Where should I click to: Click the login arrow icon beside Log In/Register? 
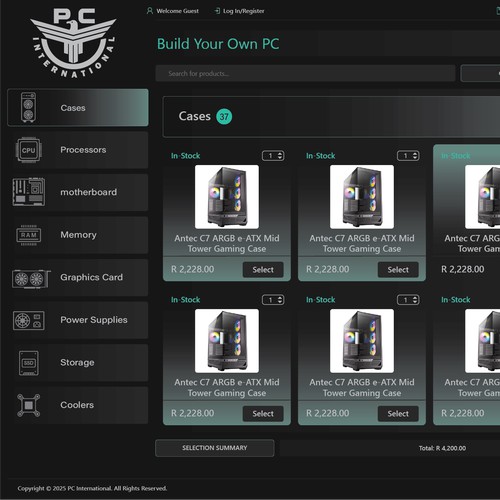click(x=217, y=11)
